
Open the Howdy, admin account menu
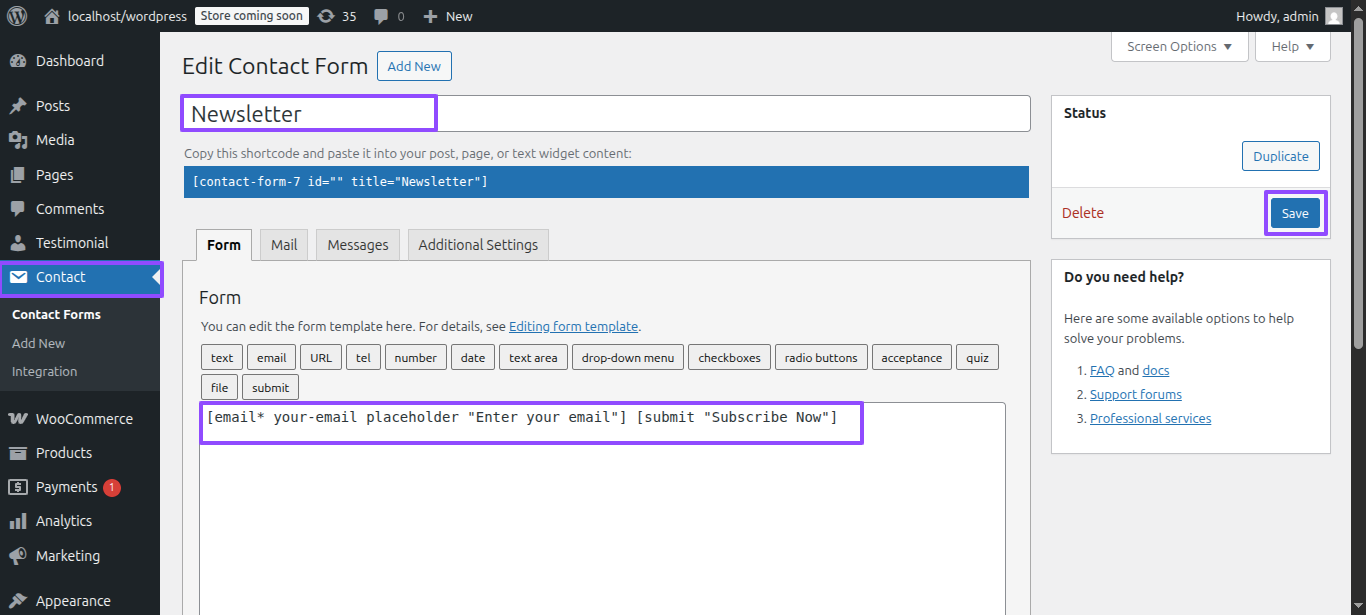pos(1289,16)
